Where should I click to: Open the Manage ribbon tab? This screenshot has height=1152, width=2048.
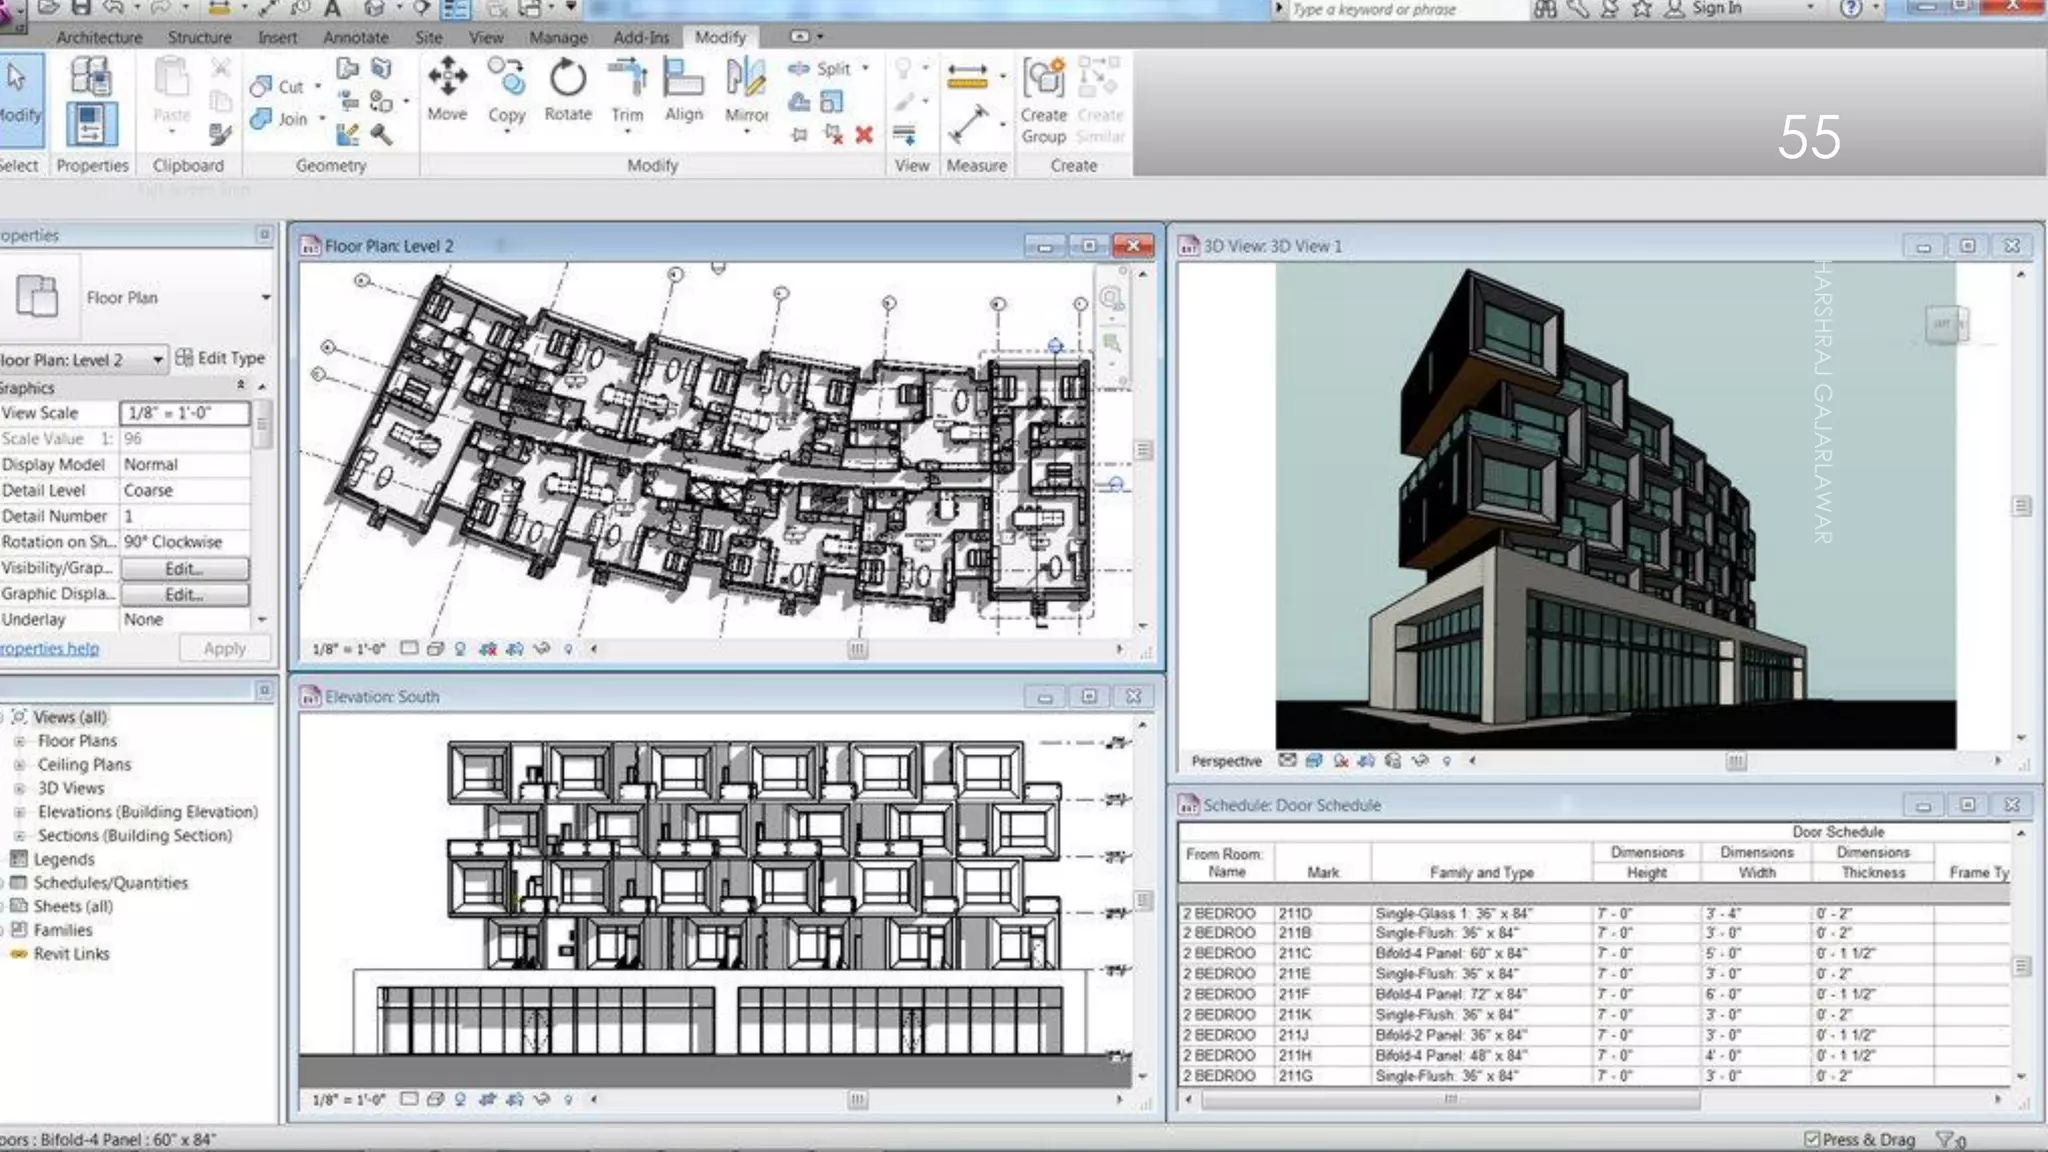tap(558, 37)
